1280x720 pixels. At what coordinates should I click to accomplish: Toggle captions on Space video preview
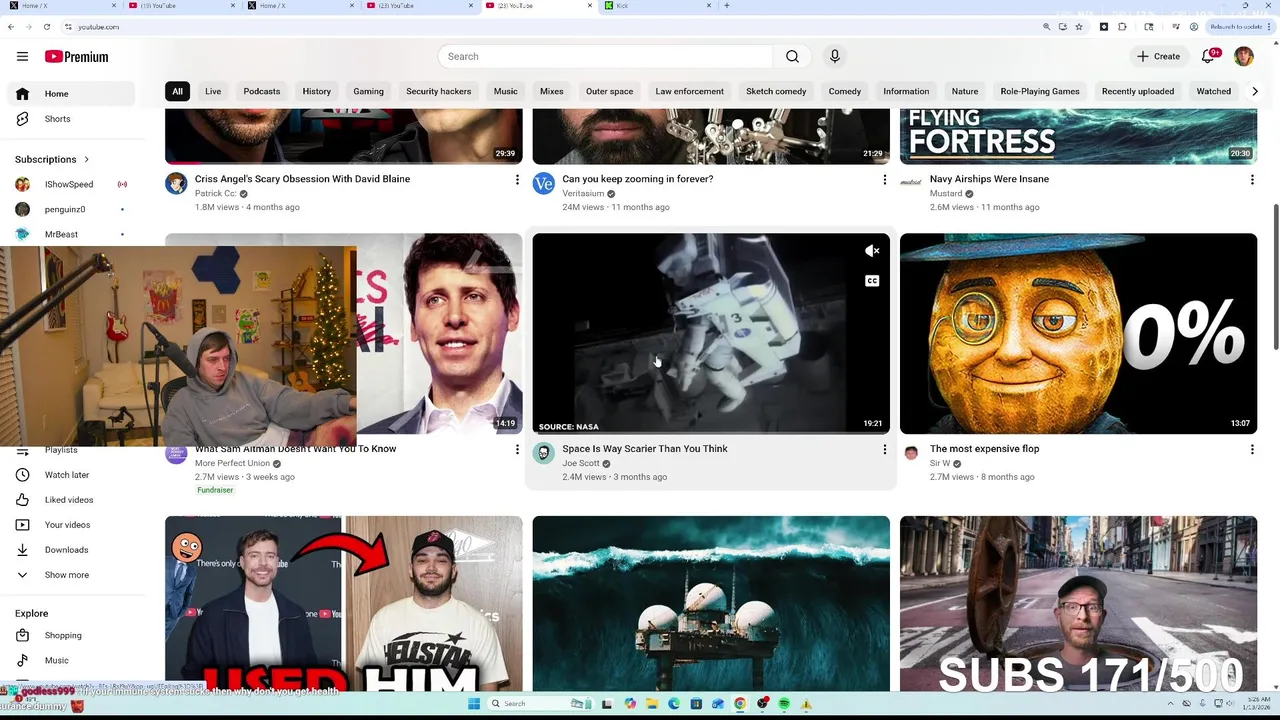[x=872, y=281]
